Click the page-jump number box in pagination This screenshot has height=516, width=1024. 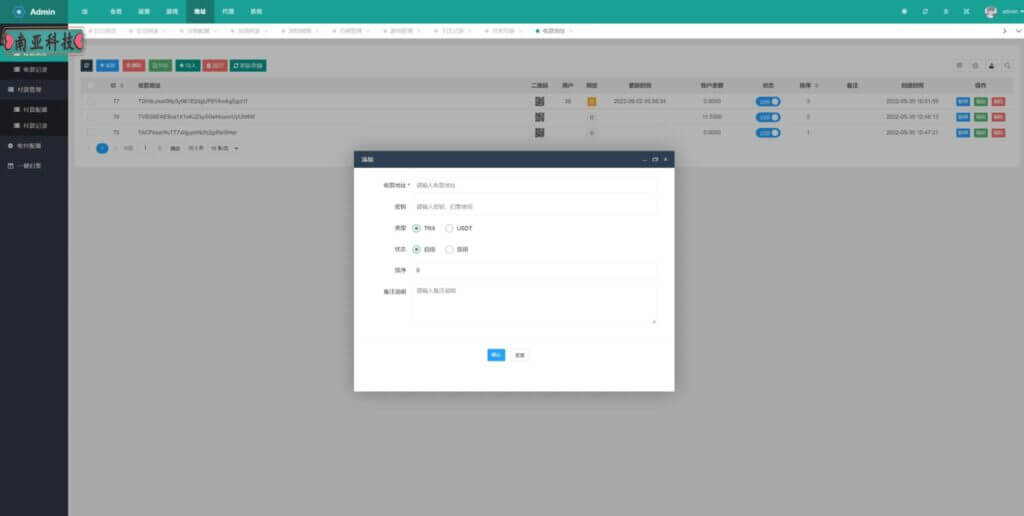click(145, 148)
